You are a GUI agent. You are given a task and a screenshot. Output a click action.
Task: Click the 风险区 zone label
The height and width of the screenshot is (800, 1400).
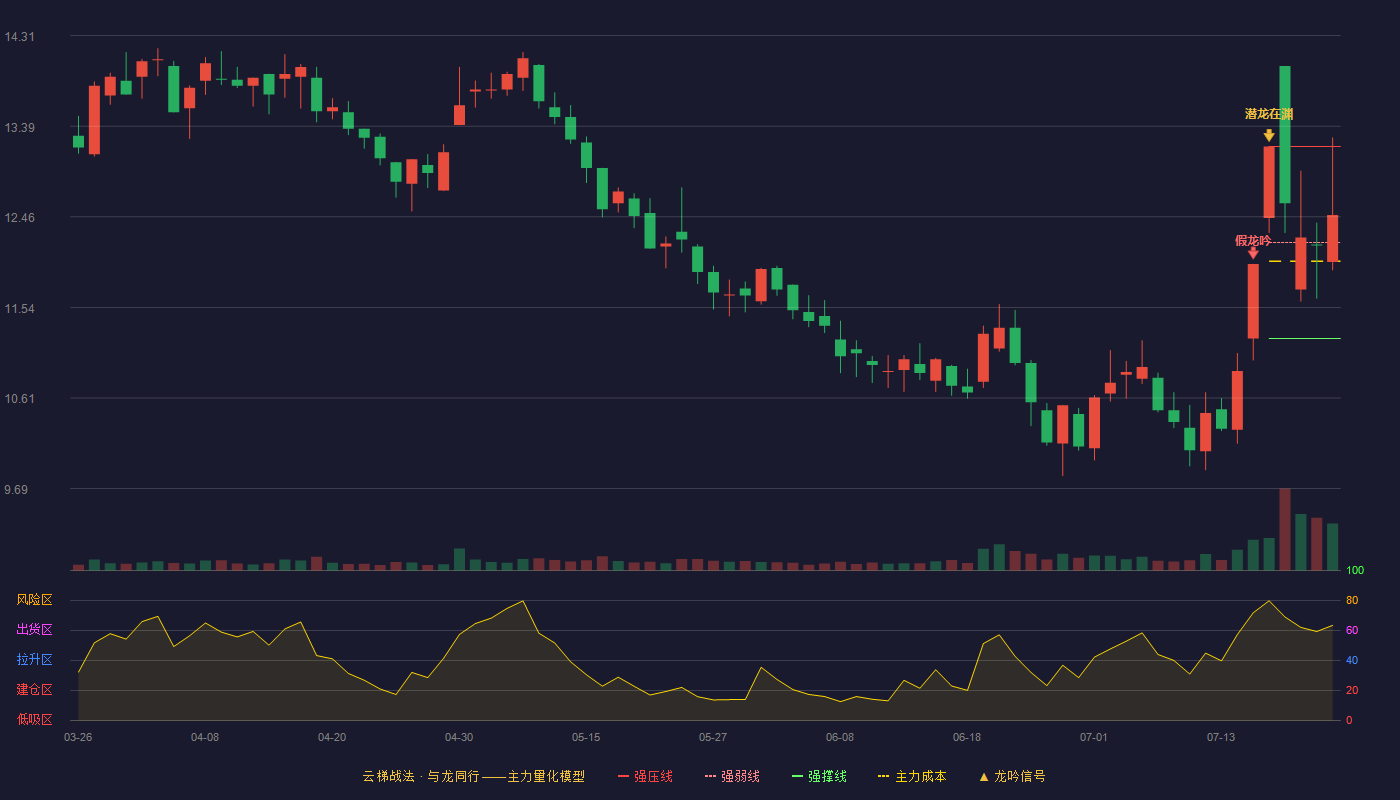(x=34, y=600)
